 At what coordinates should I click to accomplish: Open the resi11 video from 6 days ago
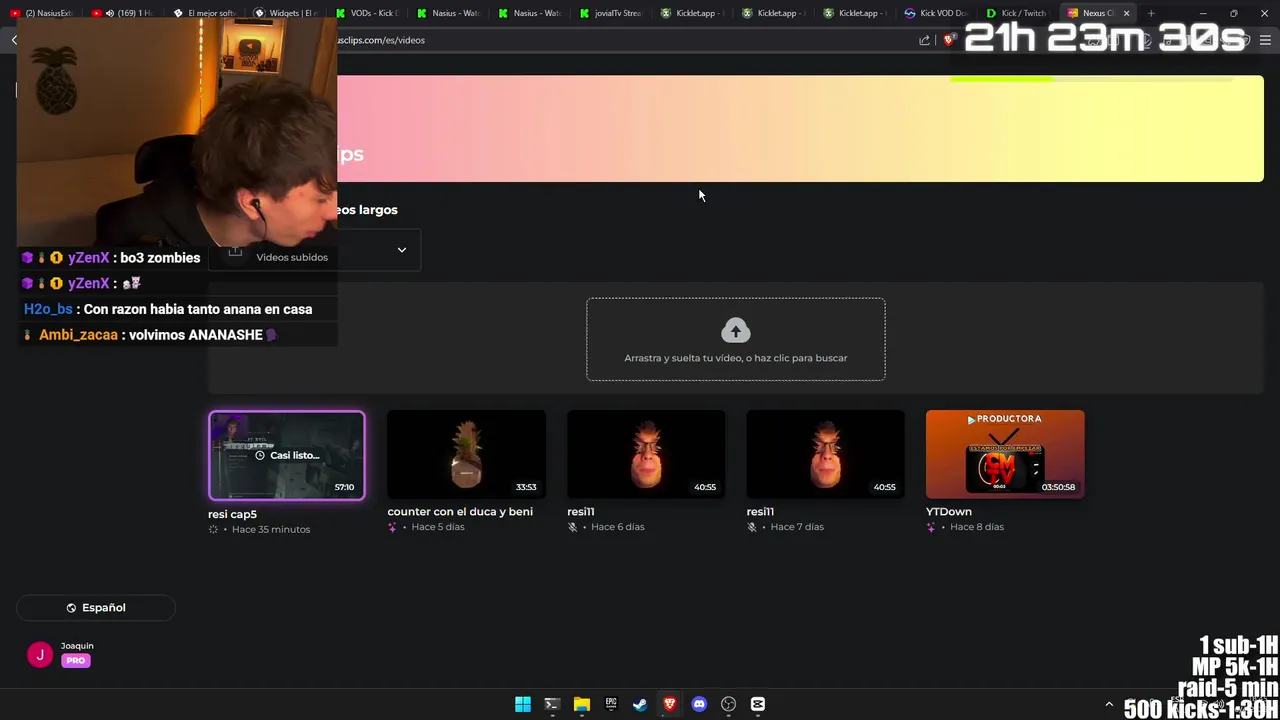646,454
